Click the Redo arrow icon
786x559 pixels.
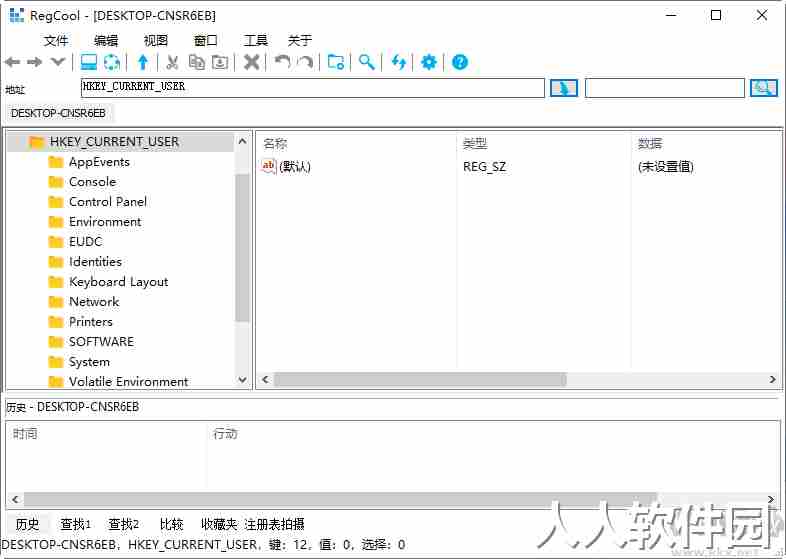305,62
